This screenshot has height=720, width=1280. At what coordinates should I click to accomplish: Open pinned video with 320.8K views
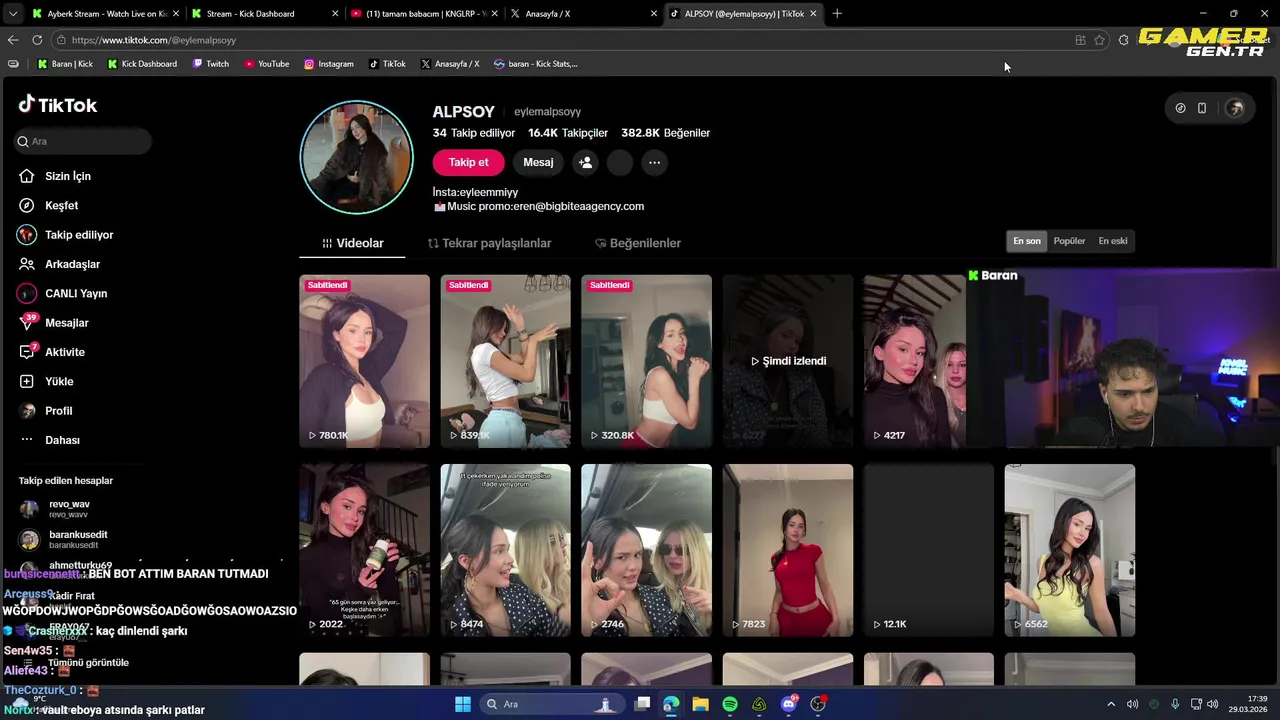(646, 361)
